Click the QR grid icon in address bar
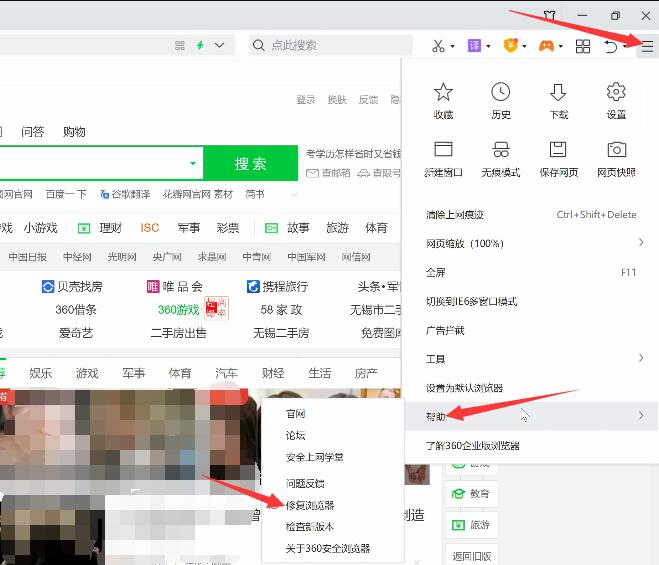This screenshot has width=659, height=565. 180,45
